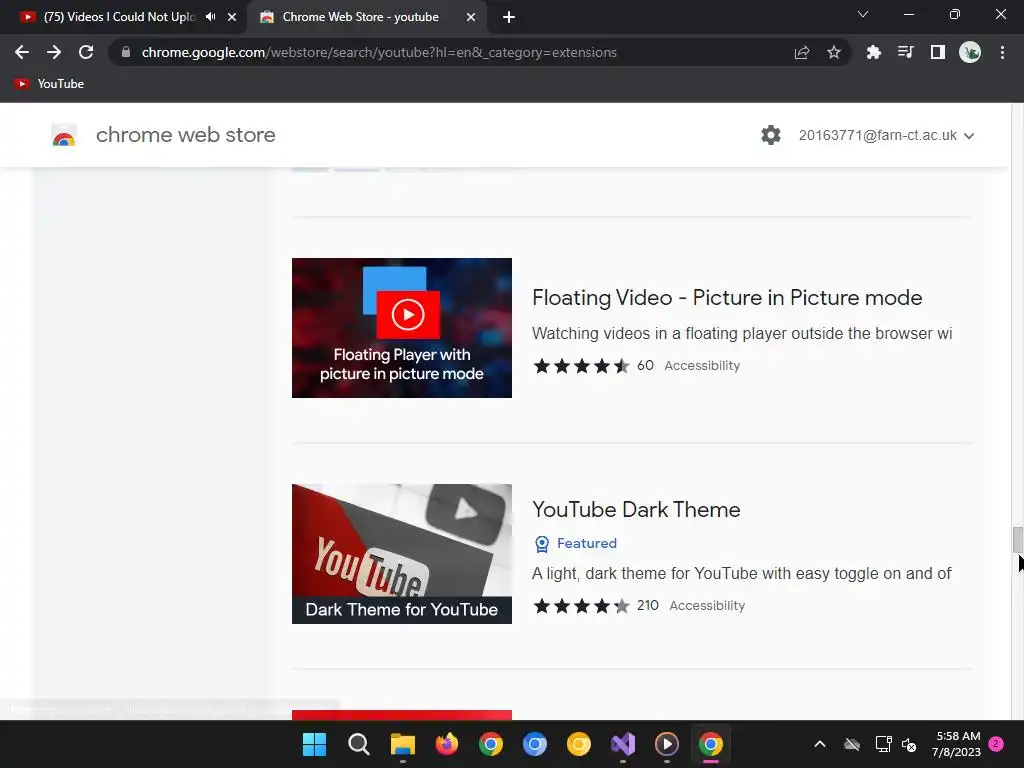Viewport: 1024px width, 768px height.
Task: Open the notification center badge
Action: point(996,744)
